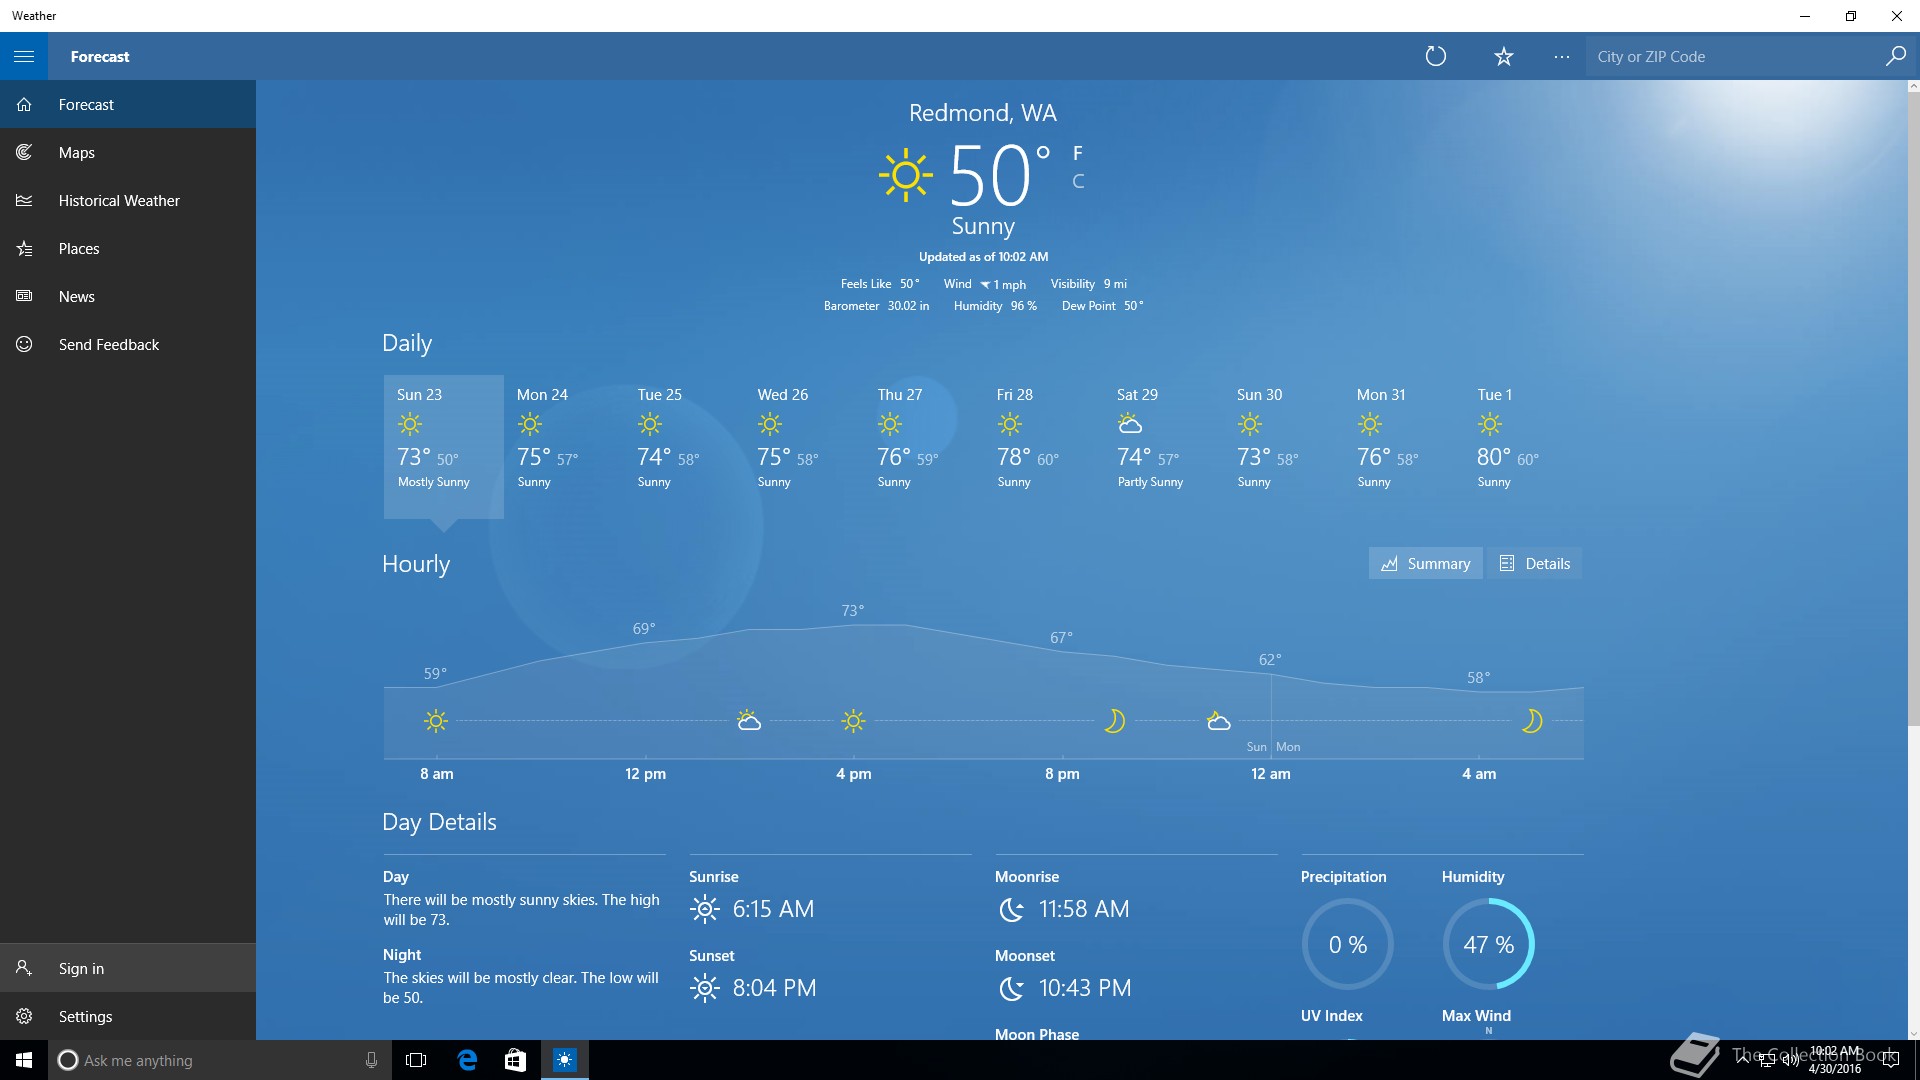Viewport: 1920px width, 1080px height.
Task: Click the 8 am sunny icon
Action: click(x=436, y=720)
